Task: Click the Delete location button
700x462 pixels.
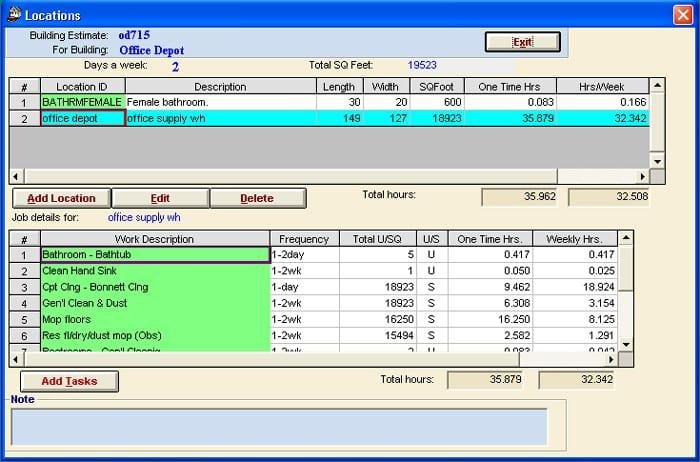Action: click(x=258, y=198)
